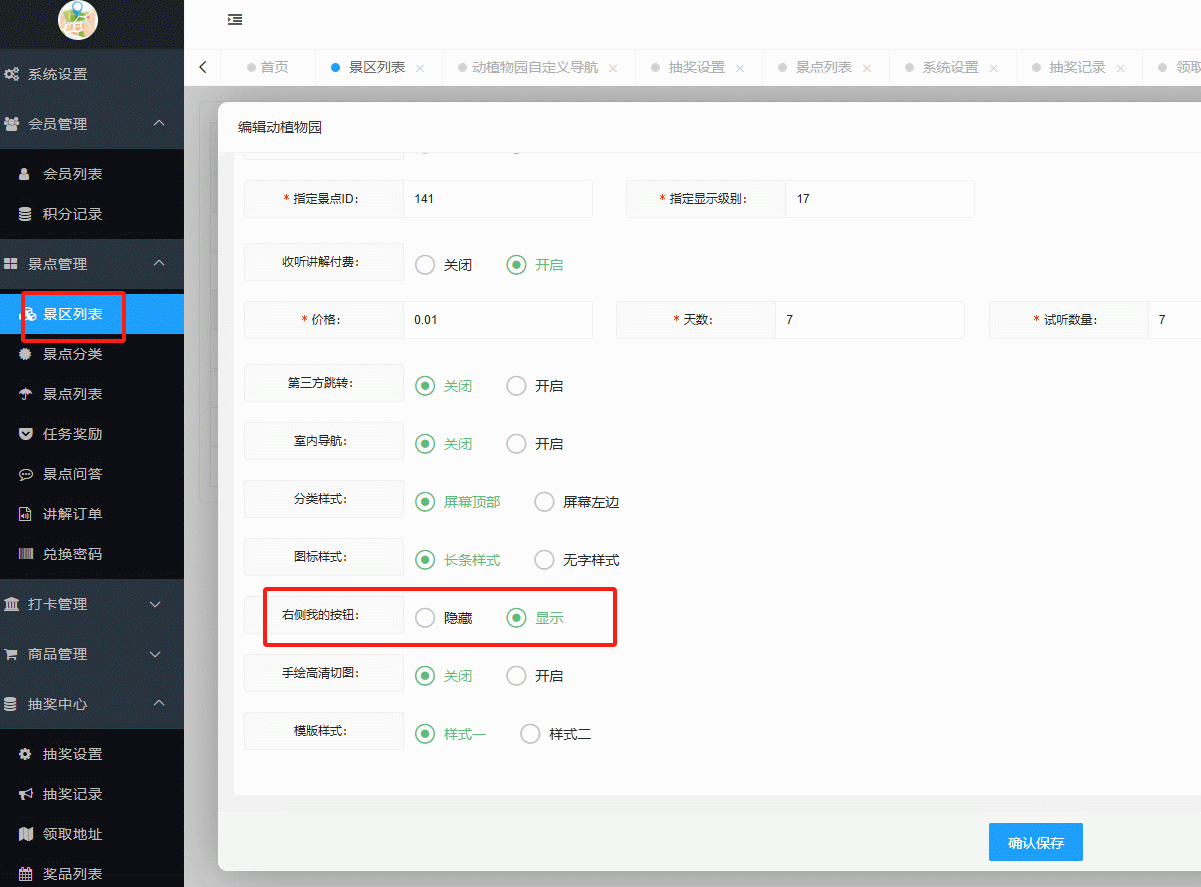The height and width of the screenshot is (887, 1201).
Task: Click the member list person icon
Action: [x=25, y=174]
